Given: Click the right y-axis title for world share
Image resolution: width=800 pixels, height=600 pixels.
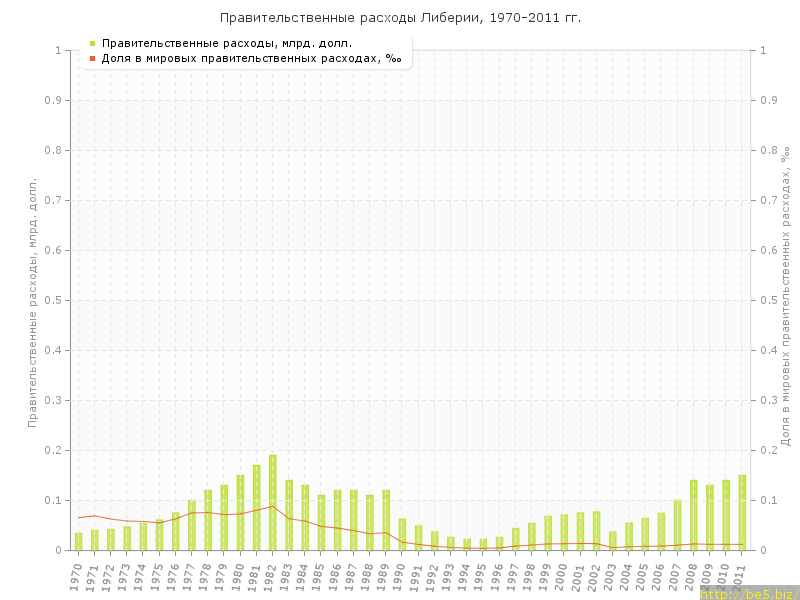Looking at the screenshot, I should (x=786, y=296).
